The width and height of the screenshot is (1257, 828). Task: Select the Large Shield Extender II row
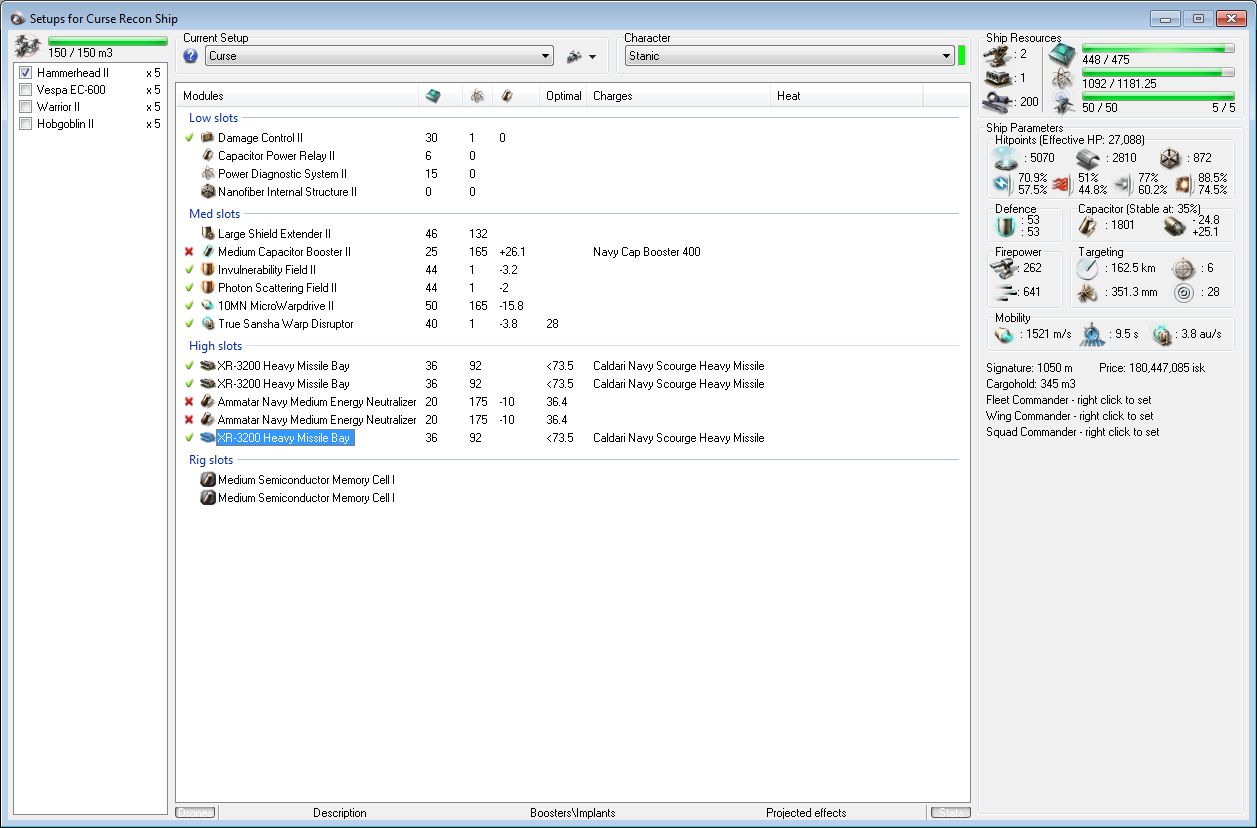pyautogui.click(x=567, y=234)
